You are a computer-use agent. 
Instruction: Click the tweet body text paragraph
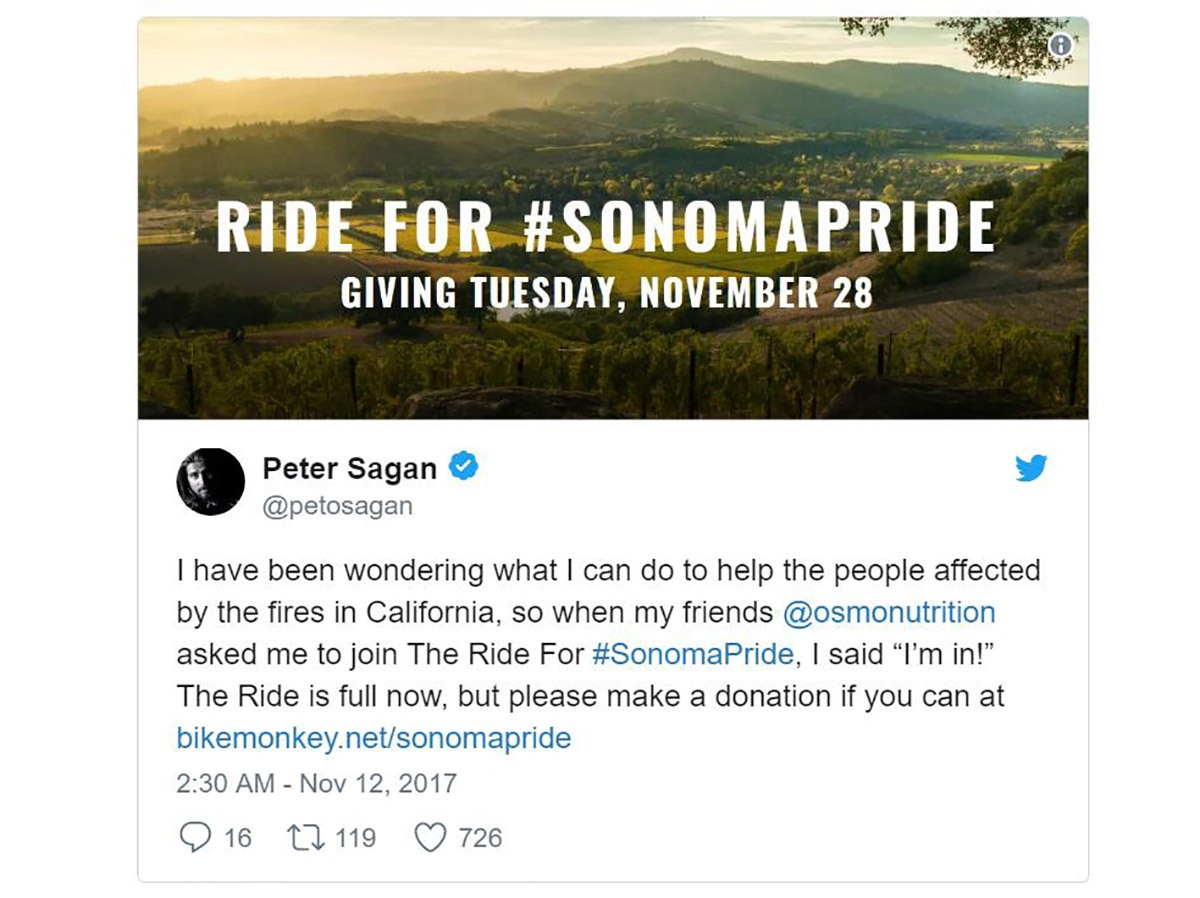click(609, 654)
